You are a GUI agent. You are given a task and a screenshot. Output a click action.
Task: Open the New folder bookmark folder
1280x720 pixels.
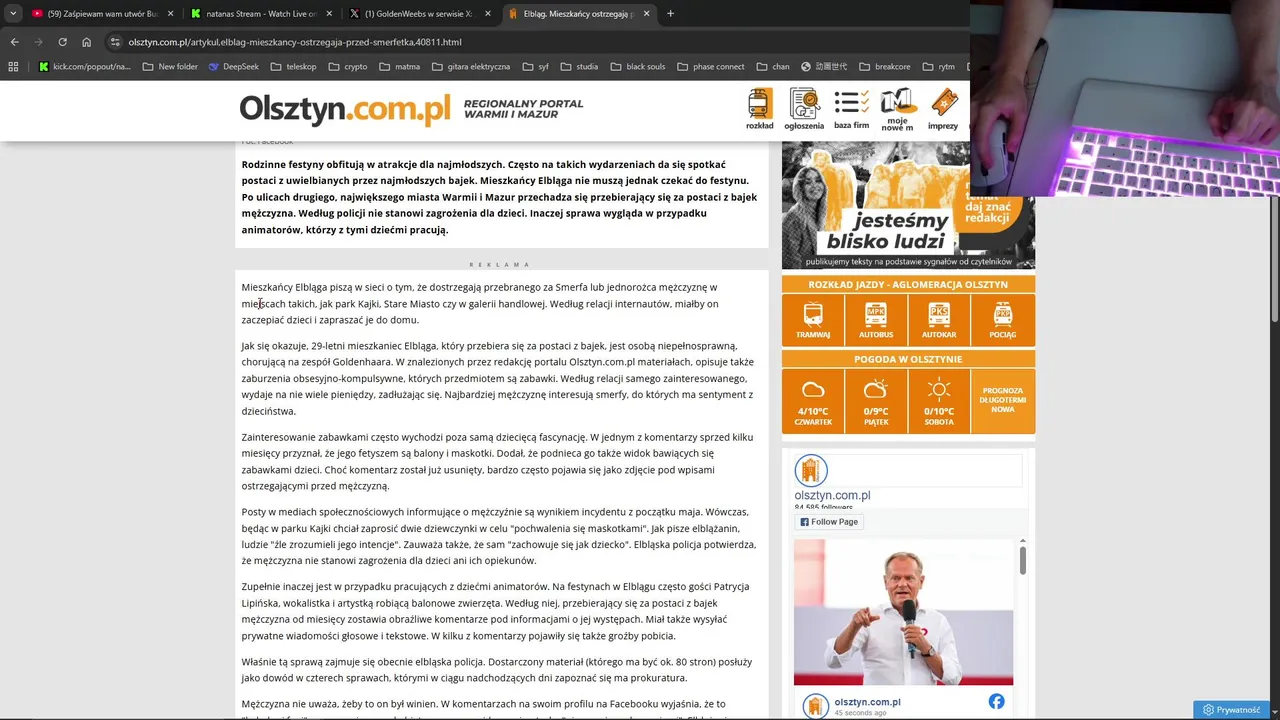coord(170,67)
